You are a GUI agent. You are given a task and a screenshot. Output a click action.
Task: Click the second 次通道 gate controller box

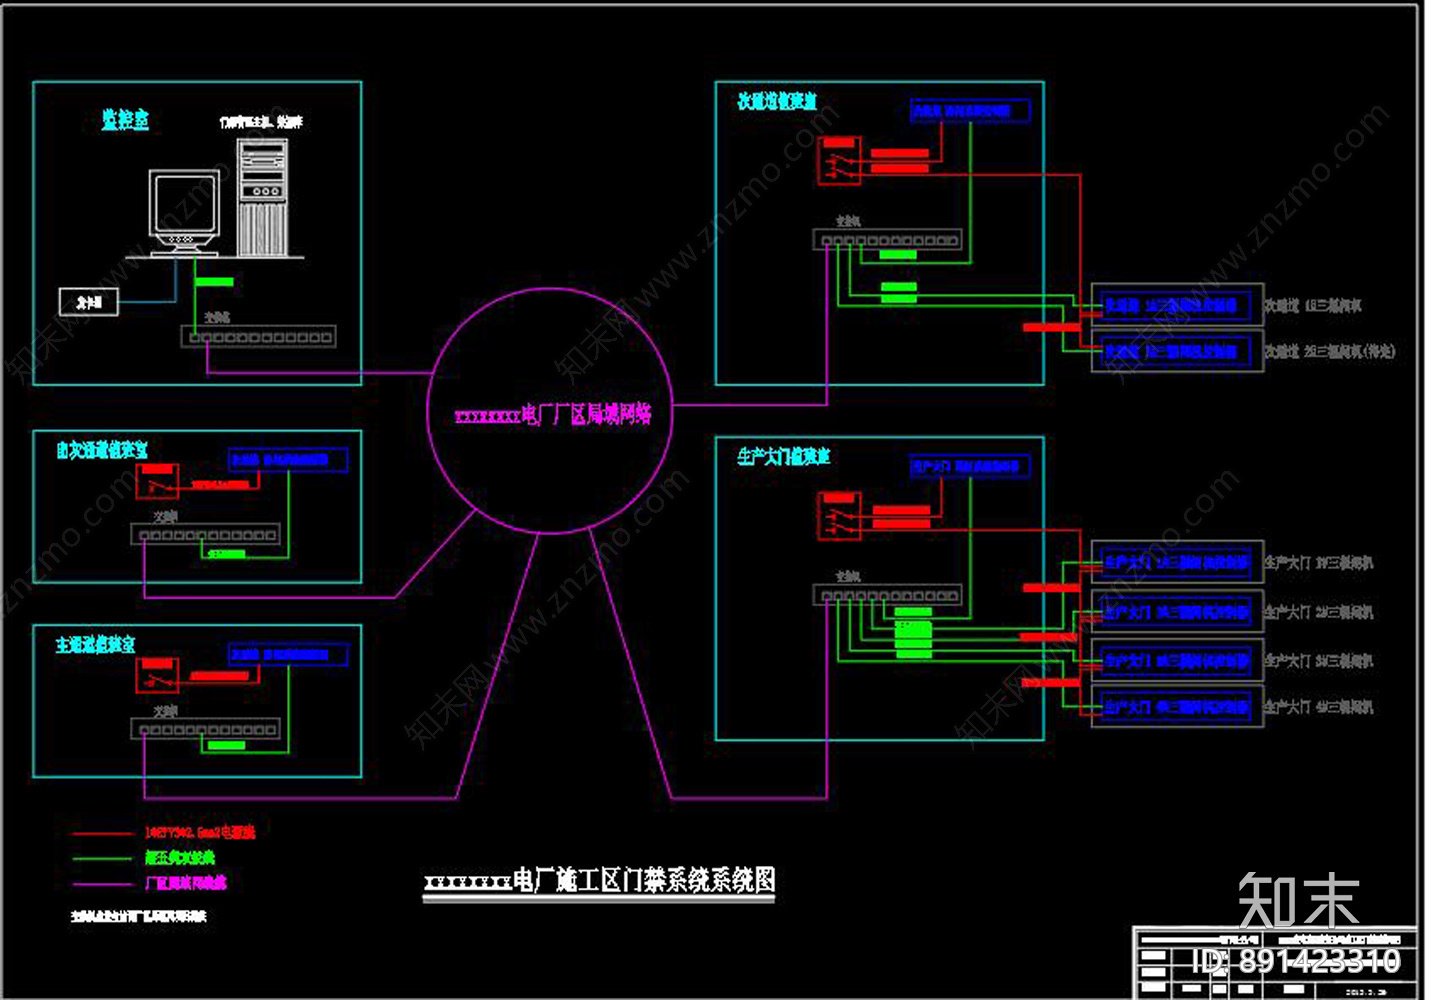coord(1177,351)
